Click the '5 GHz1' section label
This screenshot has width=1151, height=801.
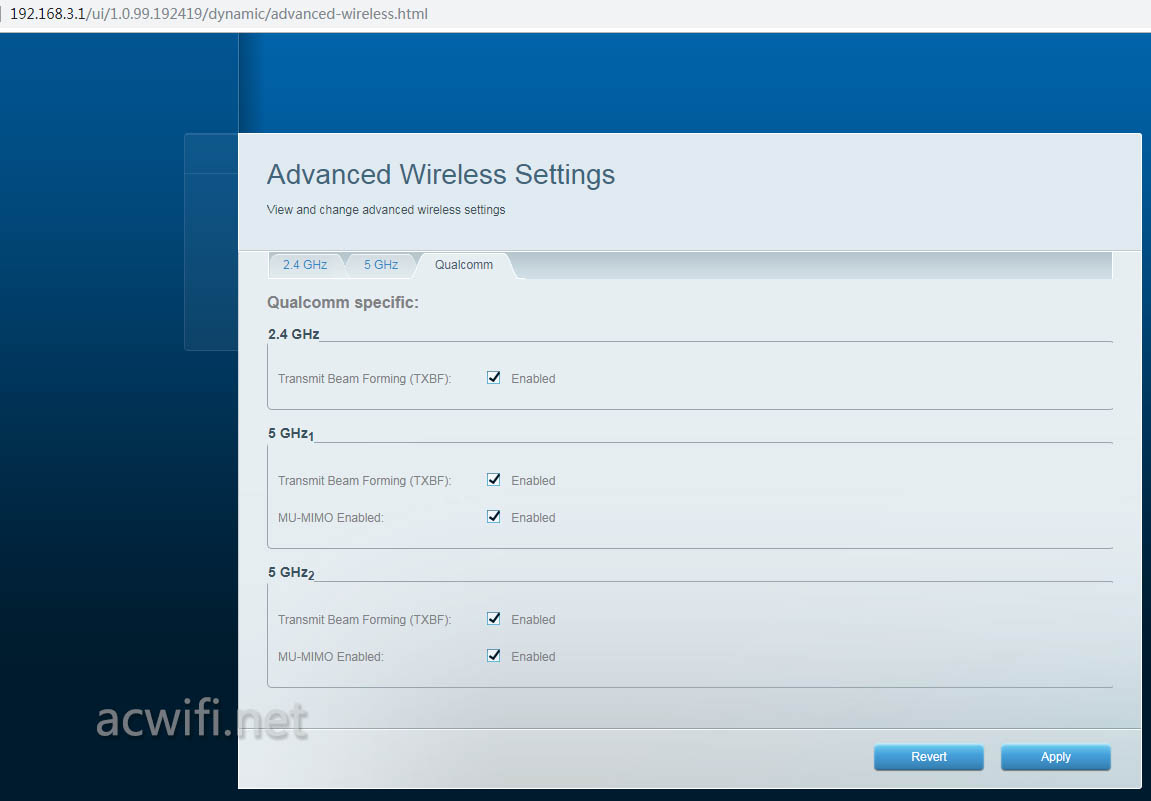point(291,434)
